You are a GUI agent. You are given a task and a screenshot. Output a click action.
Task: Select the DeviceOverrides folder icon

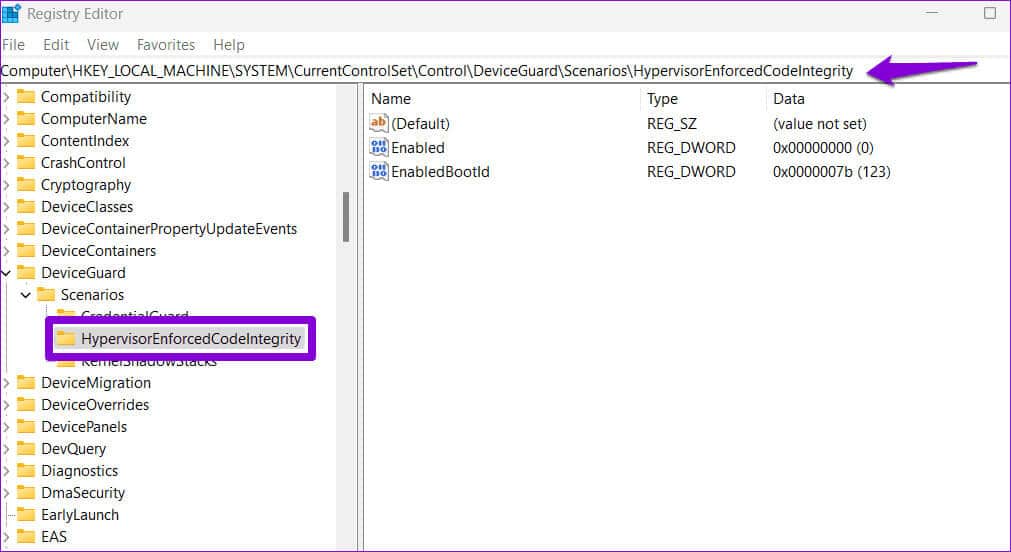(x=26, y=405)
